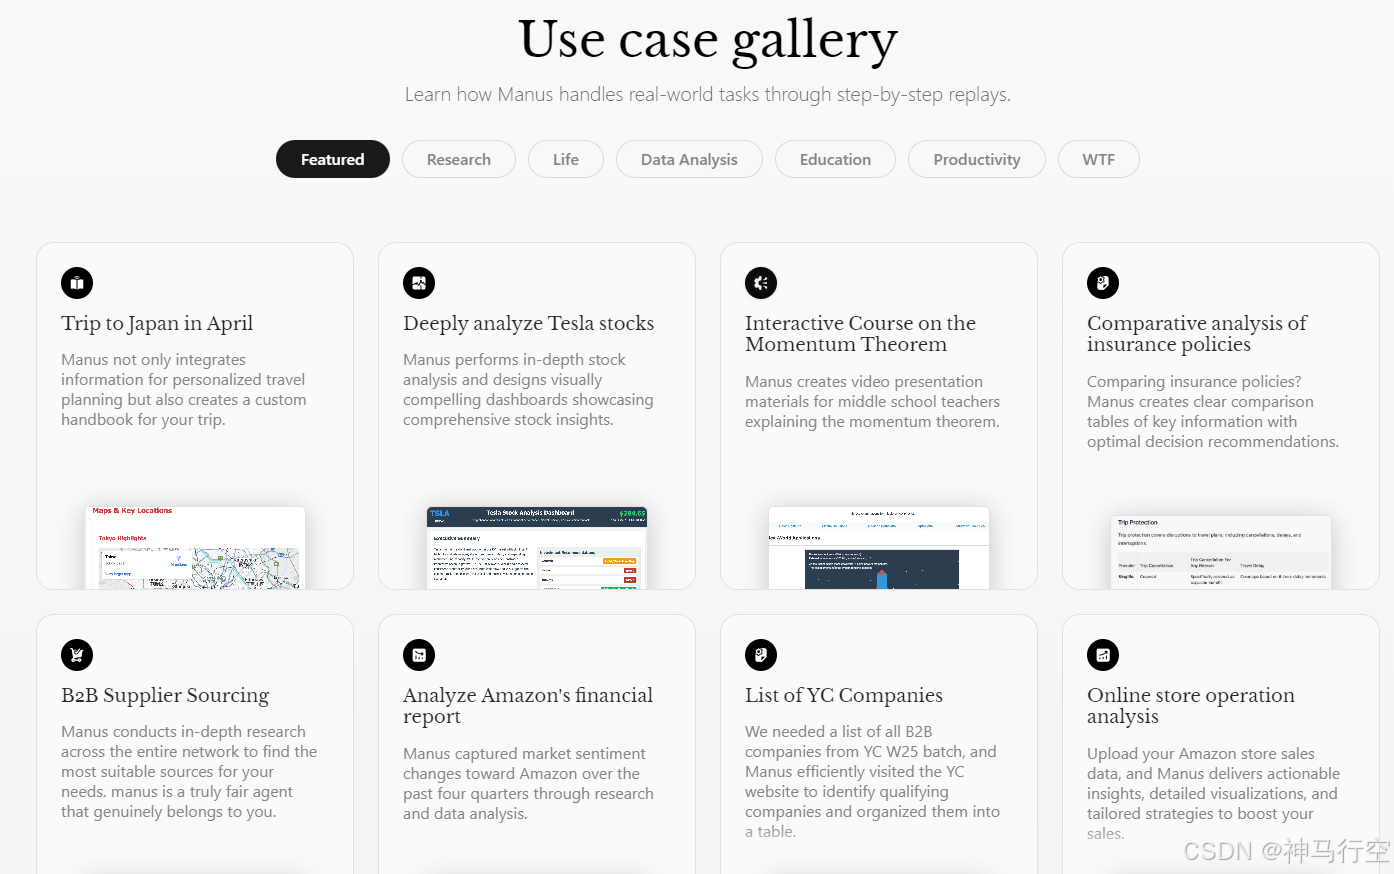Click the Amazon financial report card icon
Viewport: 1394px width, 874px height.
pyautogui.click(x=419, y=655)
